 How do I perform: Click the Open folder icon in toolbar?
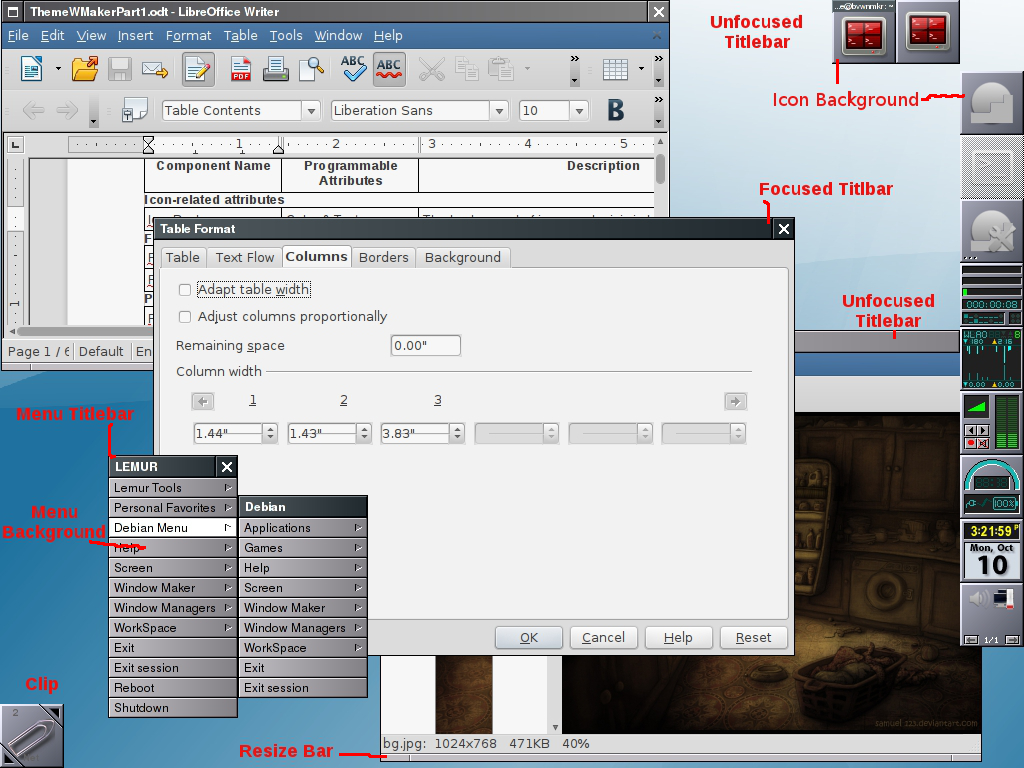pos(85,69)
